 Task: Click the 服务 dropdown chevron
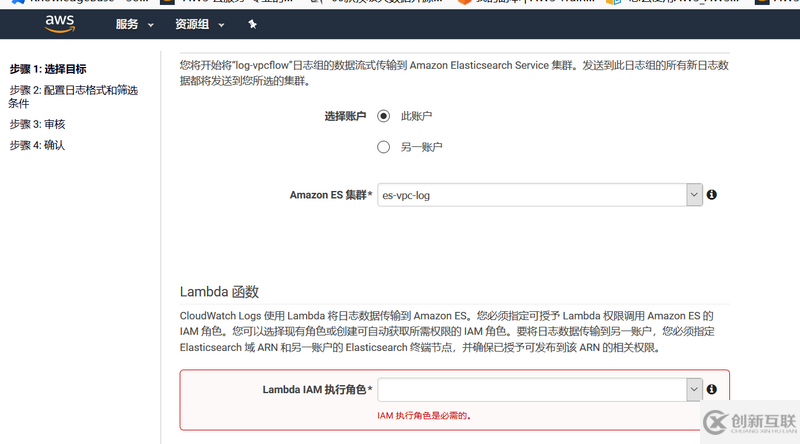tap(151, 24)
